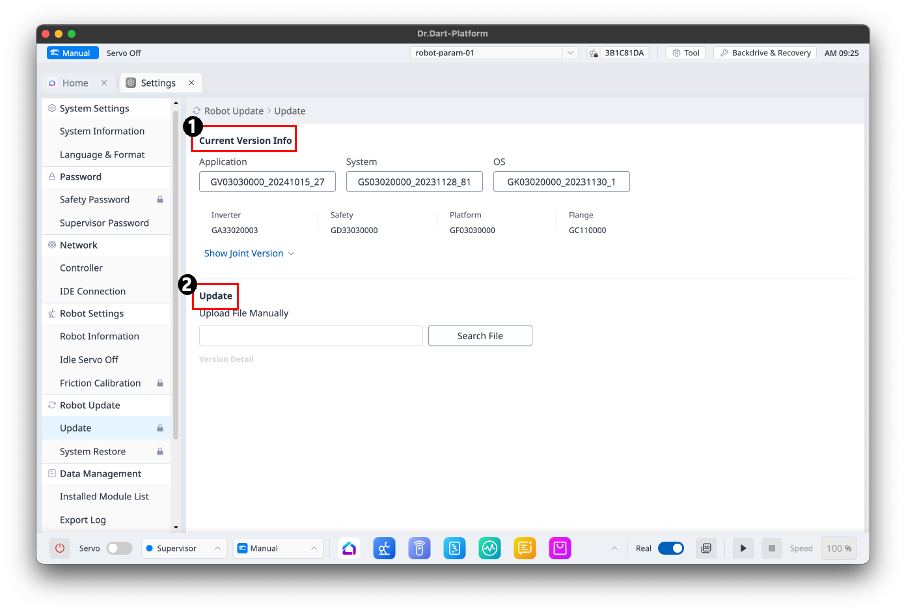
Task: Switch to the Home tab
Action: 75,83
